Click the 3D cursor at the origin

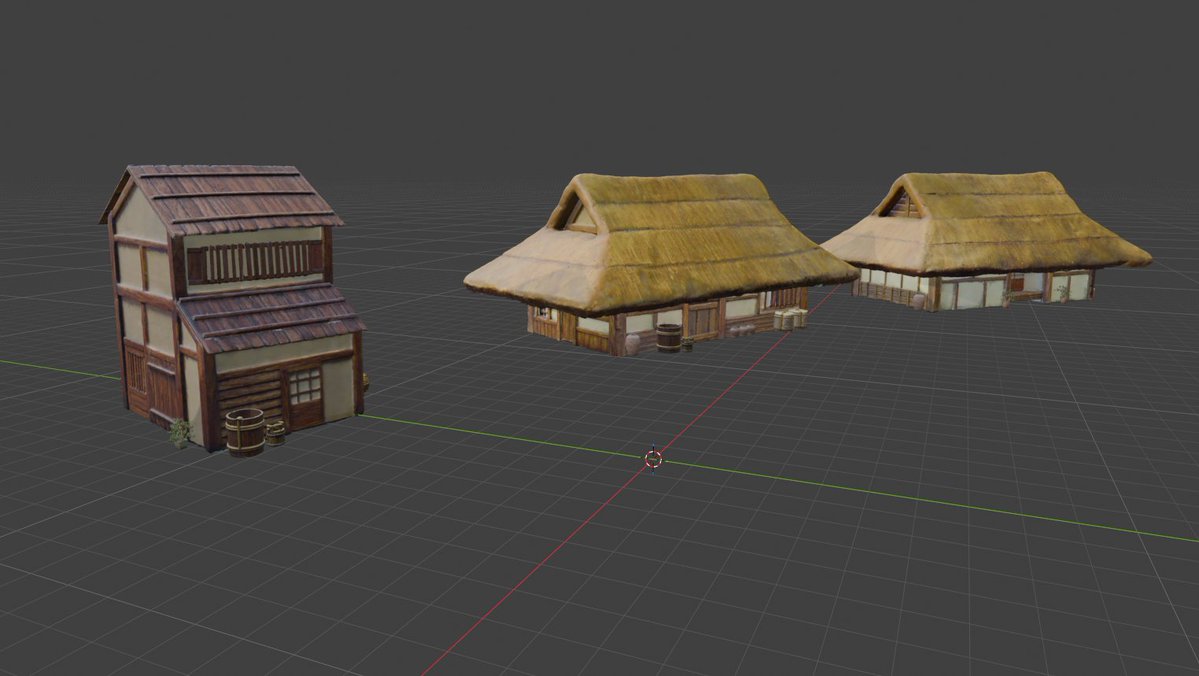[653, 459]
